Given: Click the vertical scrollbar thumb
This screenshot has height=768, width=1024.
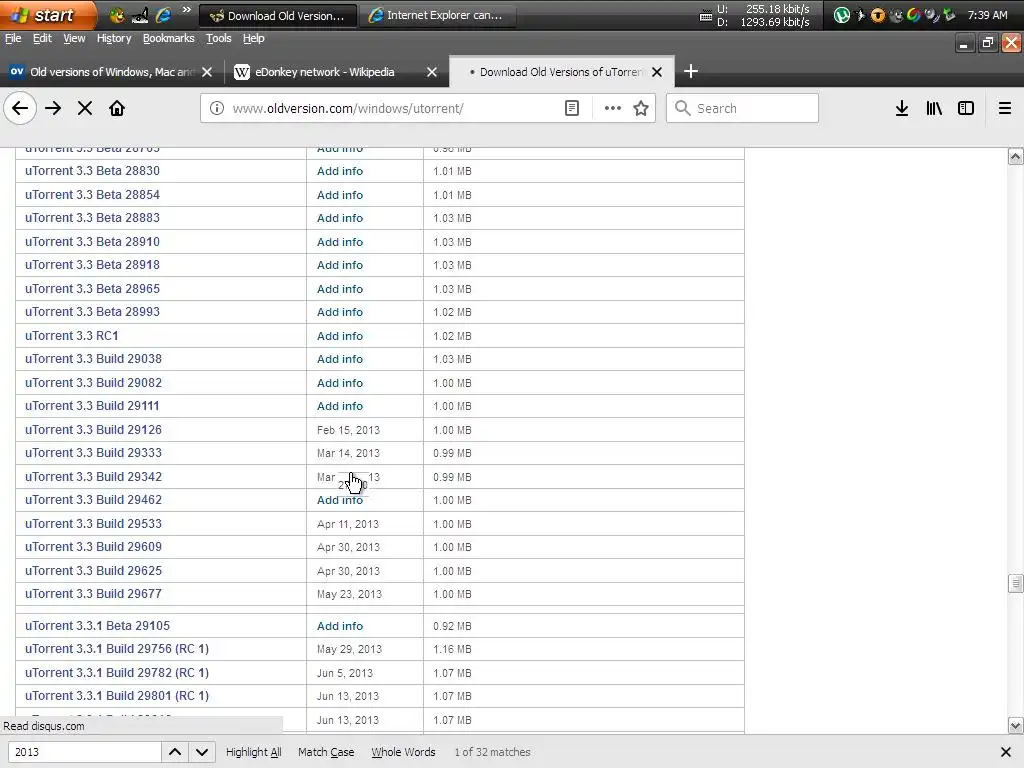Looking at the screenshot, I should [x=1015, y=583].
